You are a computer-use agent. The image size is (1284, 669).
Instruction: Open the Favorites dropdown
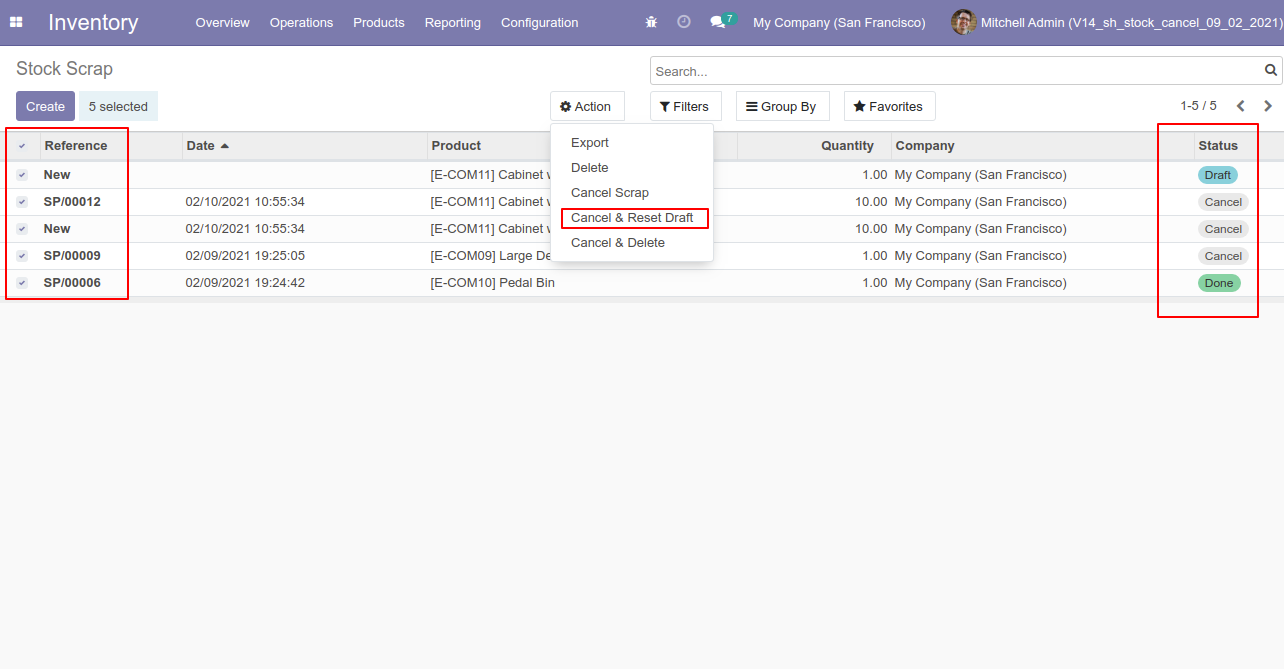890,106
